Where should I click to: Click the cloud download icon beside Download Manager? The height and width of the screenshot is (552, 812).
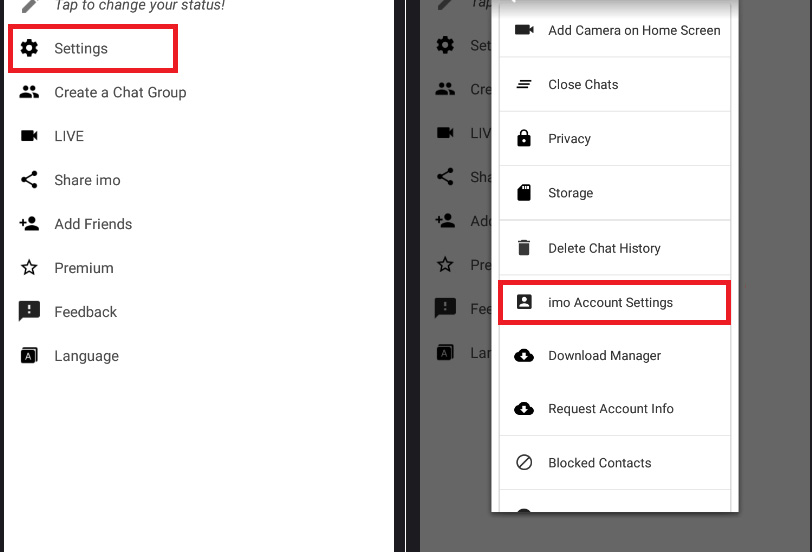[524, 355]
